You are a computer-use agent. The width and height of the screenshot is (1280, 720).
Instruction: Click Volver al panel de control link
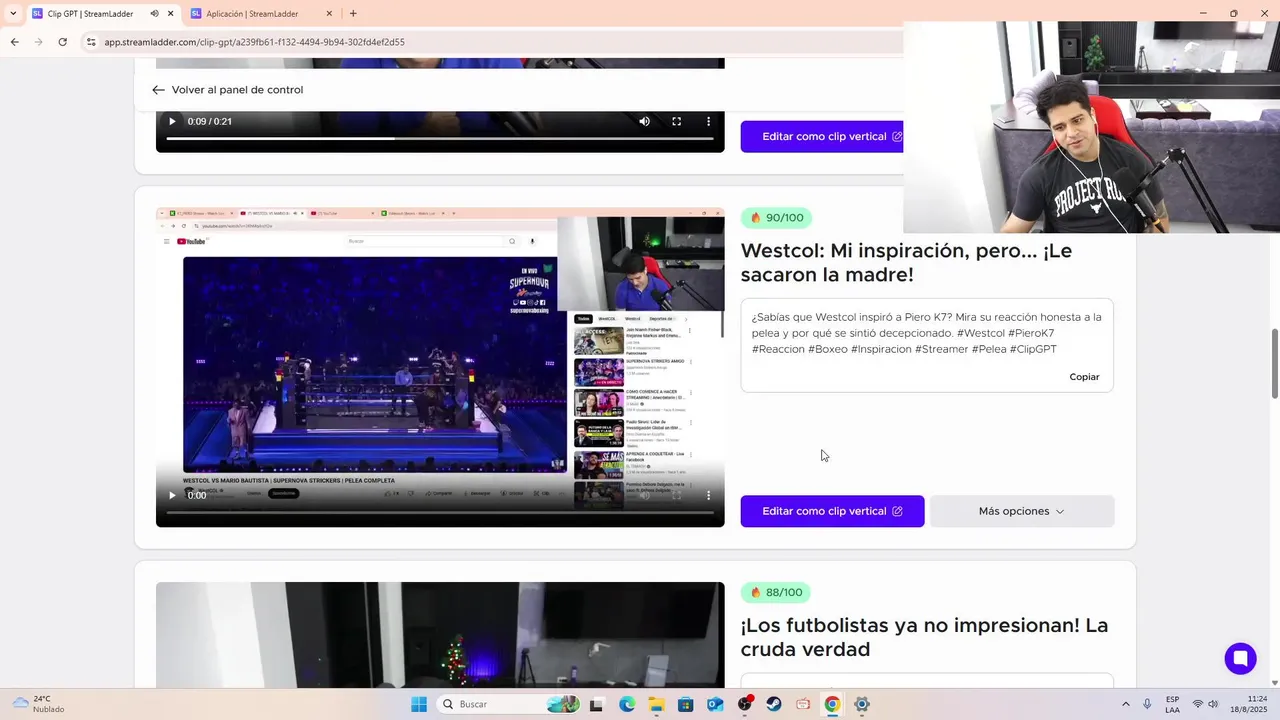(237, 90)
